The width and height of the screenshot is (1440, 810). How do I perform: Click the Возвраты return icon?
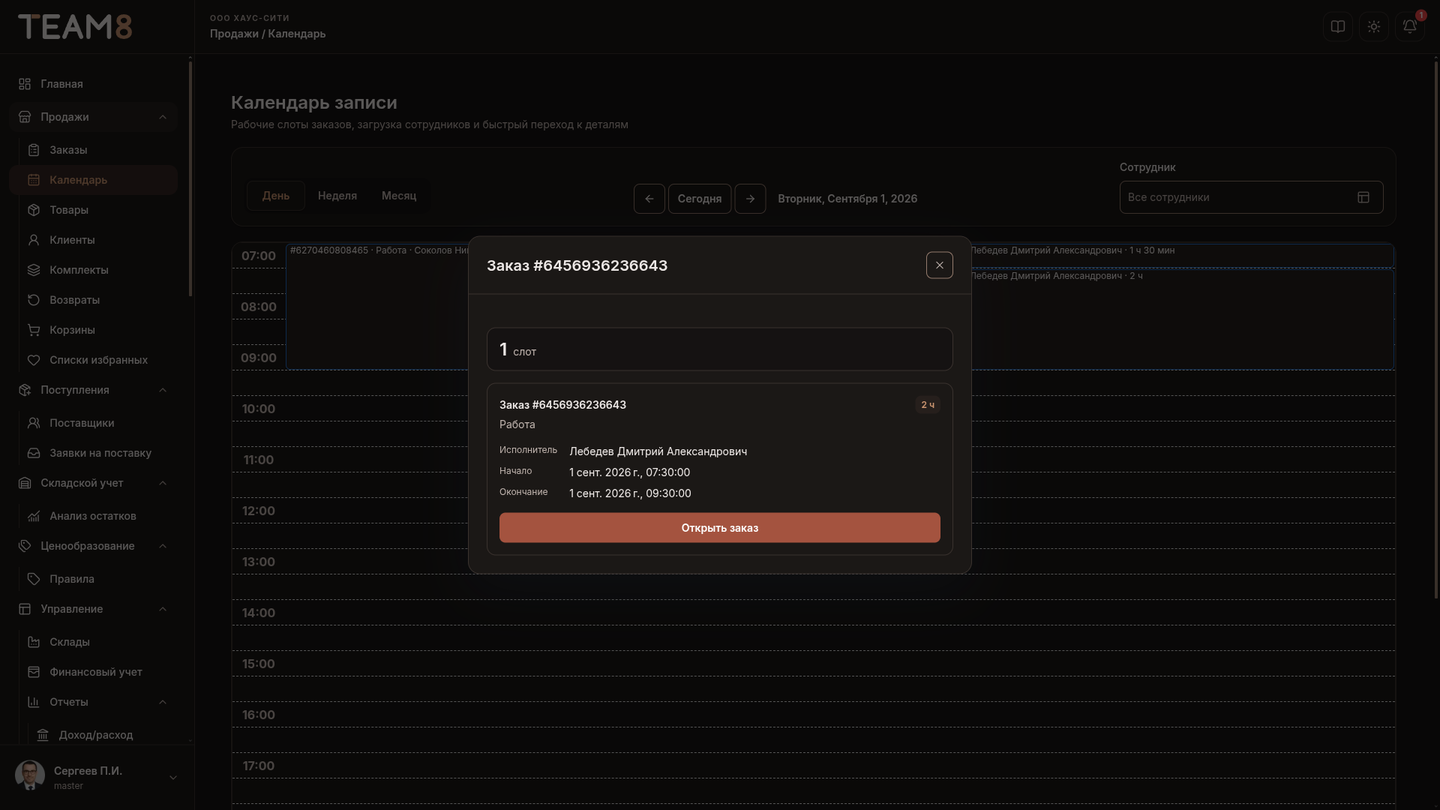point(34,300)
